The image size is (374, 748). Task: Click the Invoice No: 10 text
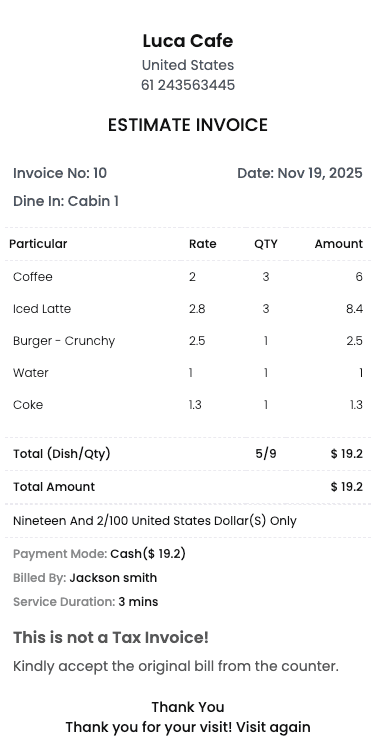60,173
